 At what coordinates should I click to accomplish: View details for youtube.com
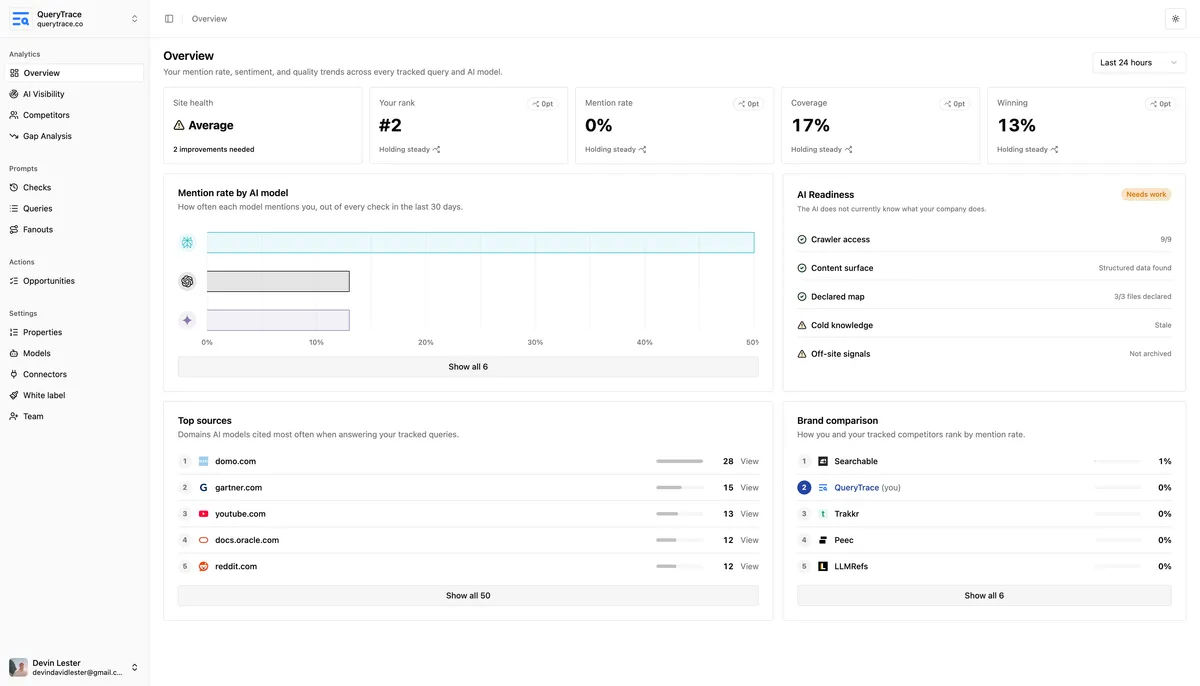tap(749, 514)
